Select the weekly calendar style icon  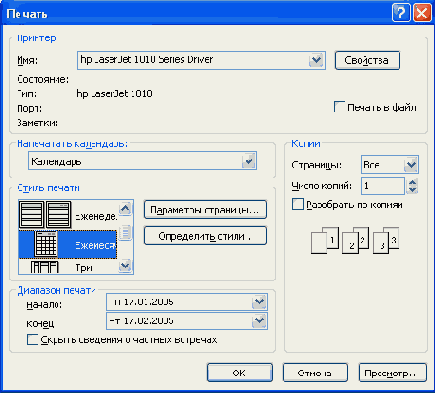45,214
